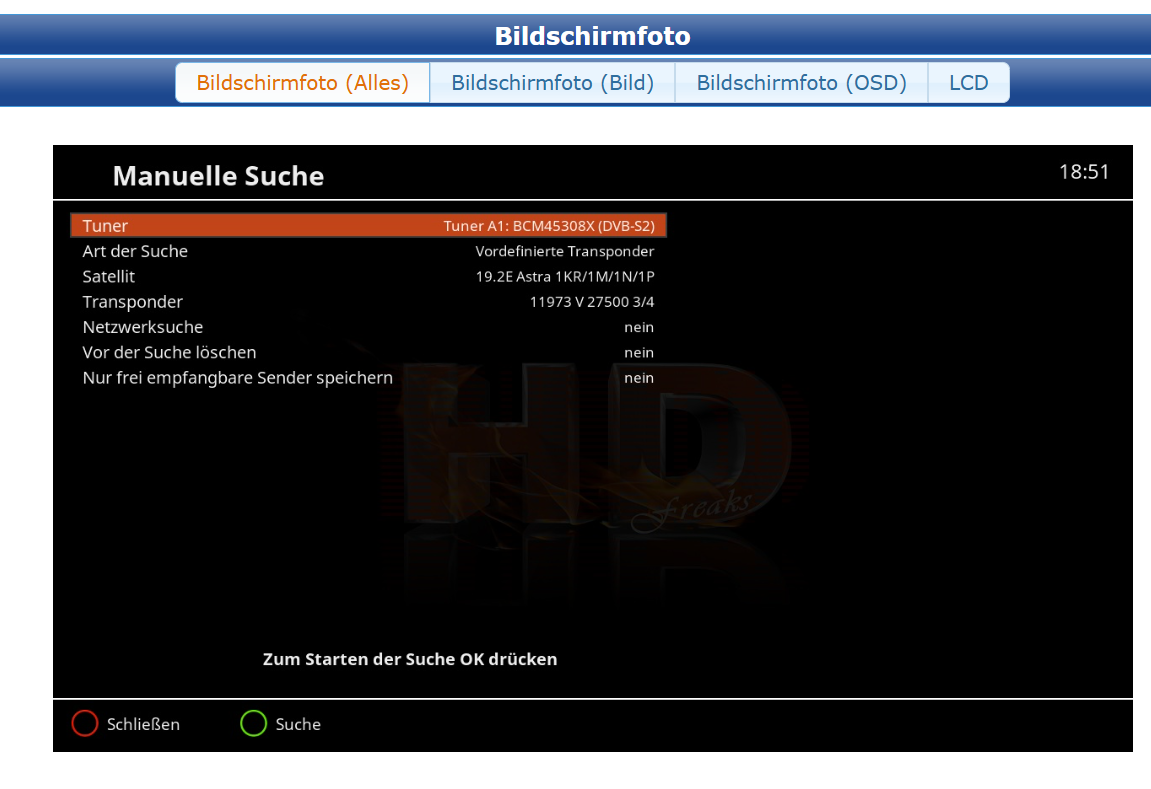Image resolution: width=1151 pixels, height=789 pixels.
Task: Toggle Nur frei empfangbare Sender speichern value
Action: click(639, 378)
